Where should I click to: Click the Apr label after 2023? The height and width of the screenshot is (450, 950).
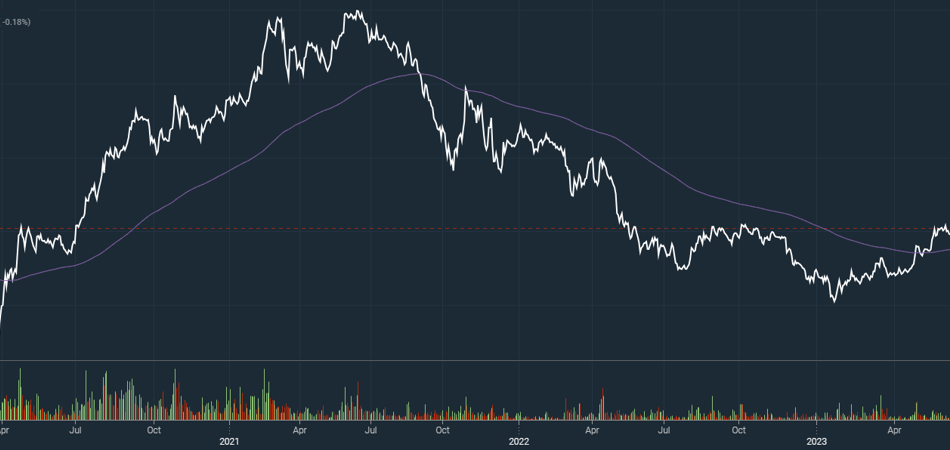pos(893,431)
